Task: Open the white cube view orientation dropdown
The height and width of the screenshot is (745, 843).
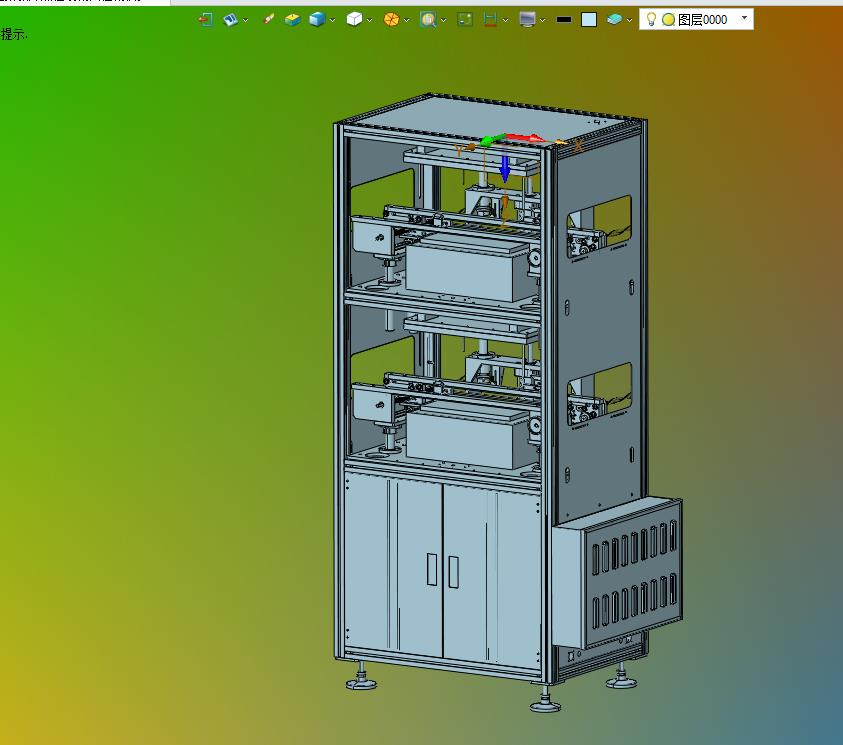Action: tap(370, 20)
